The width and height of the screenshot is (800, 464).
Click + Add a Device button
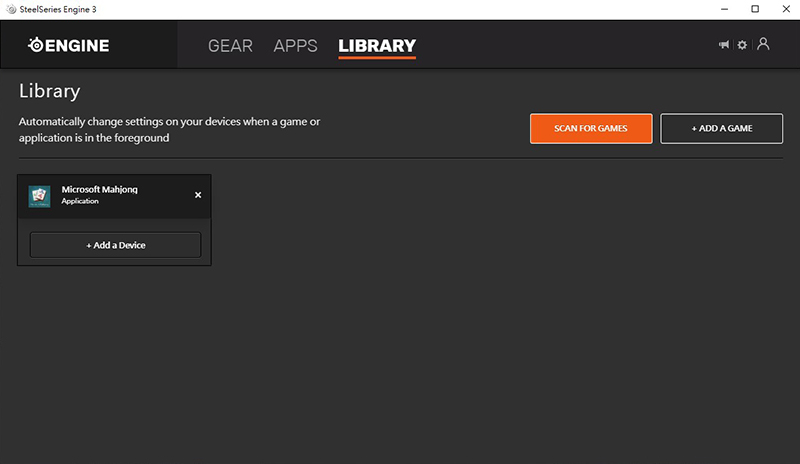115,245
